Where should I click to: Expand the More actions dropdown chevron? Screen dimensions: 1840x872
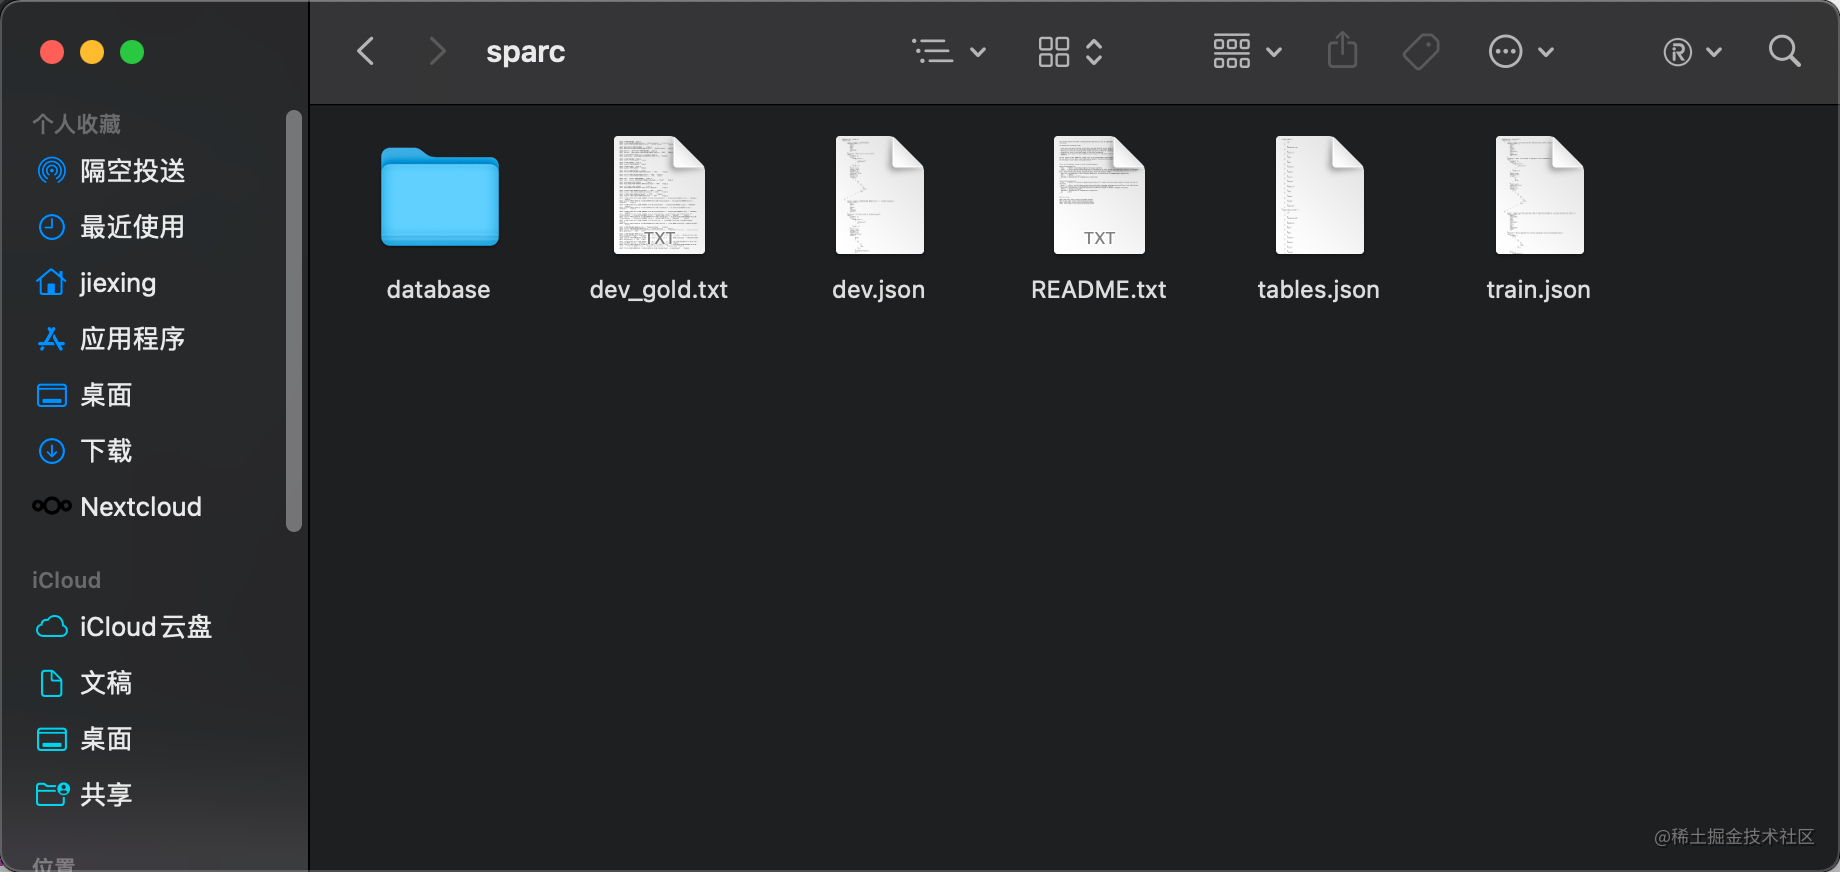tap(1546, 52)
